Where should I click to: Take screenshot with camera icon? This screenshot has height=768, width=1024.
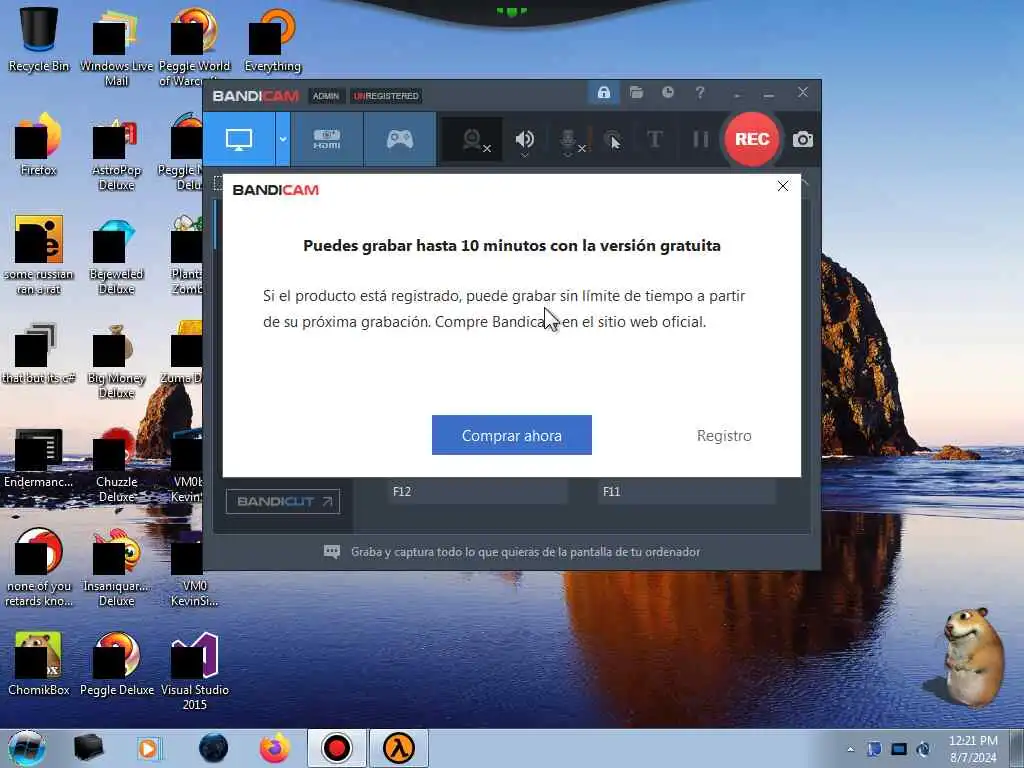(803, 139)
